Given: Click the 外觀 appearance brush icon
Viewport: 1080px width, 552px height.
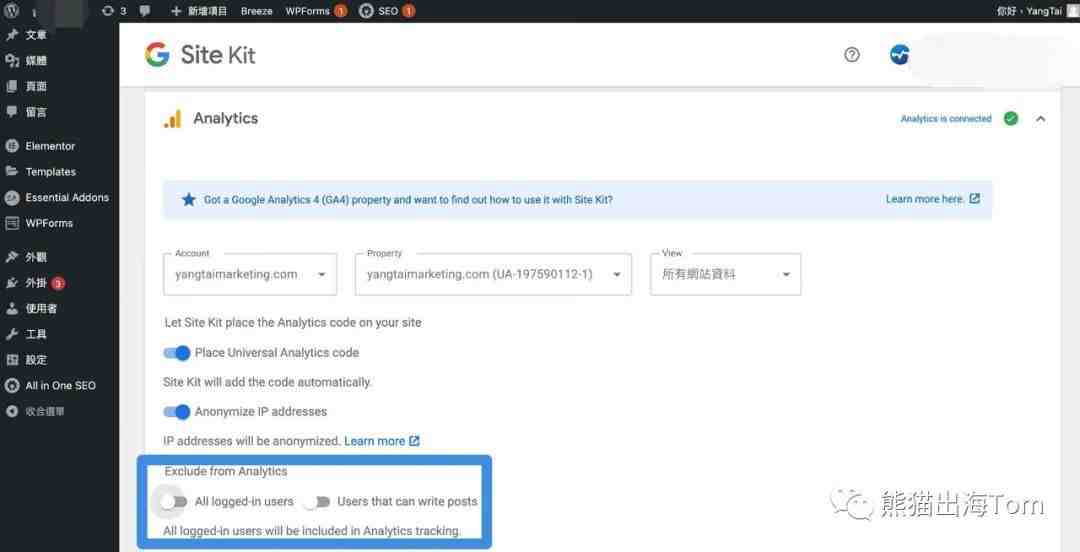Looking at the screenshot, I should point(12,257).
